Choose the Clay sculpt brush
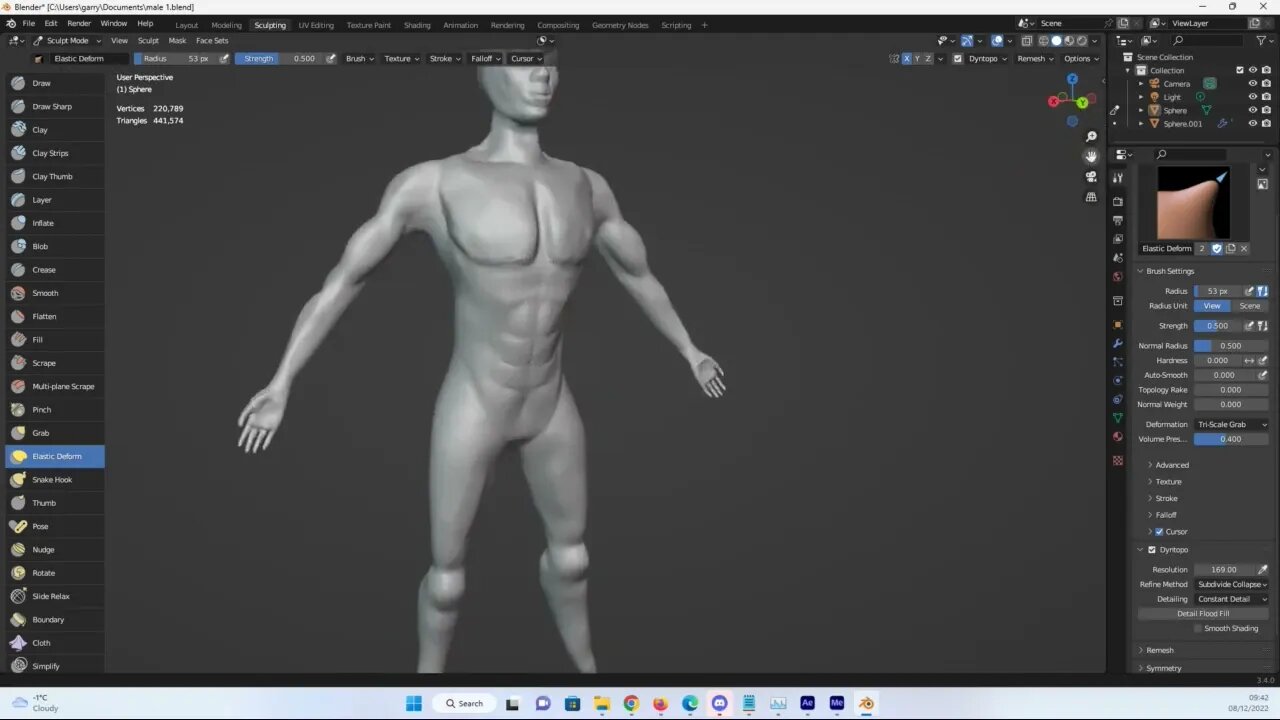Viewport: 1280px width, 720px height. tap(55, 130)
